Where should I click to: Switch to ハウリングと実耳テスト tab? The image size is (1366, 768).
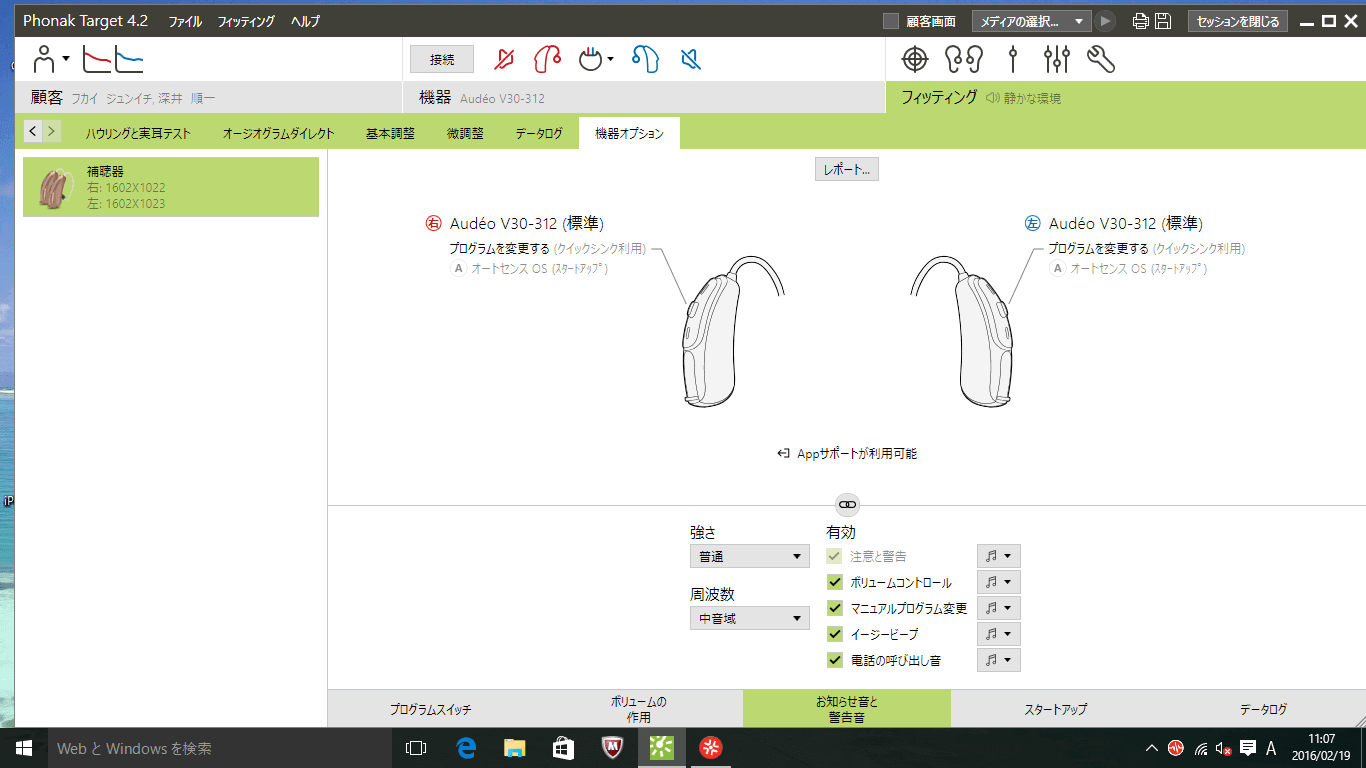tap(137, 133)
